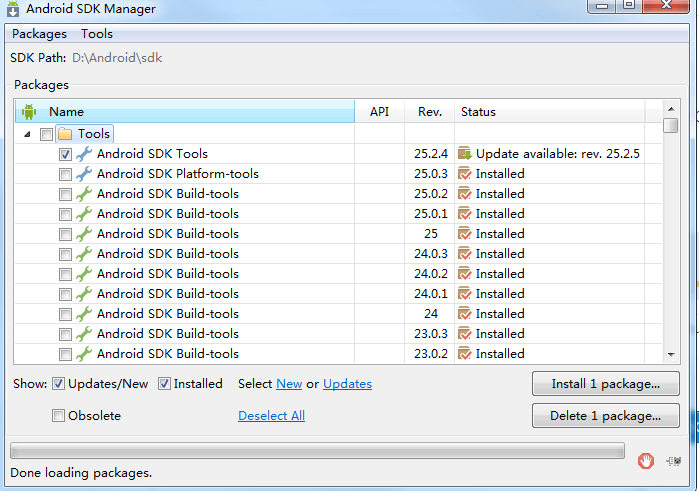Click the Delete 1 package button

(606, 416)
